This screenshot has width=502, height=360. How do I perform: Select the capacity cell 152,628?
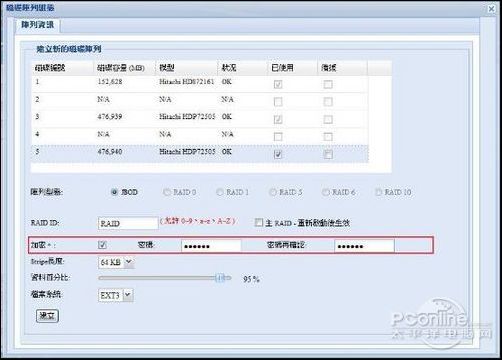110,82
